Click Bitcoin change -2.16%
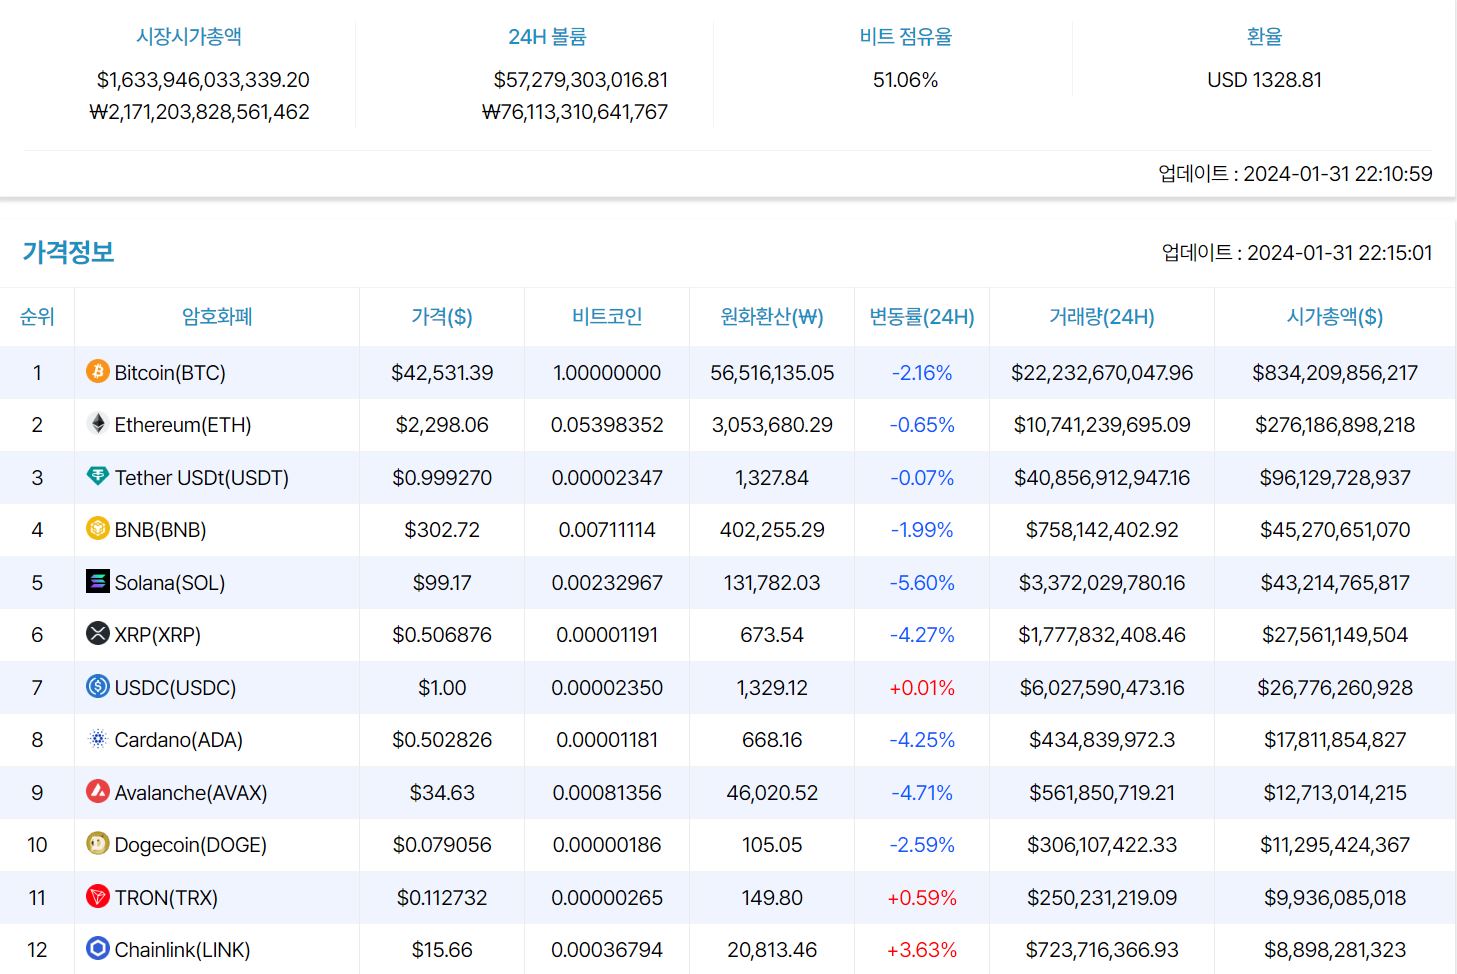The image size is (1457, 974). coord(922,373)
